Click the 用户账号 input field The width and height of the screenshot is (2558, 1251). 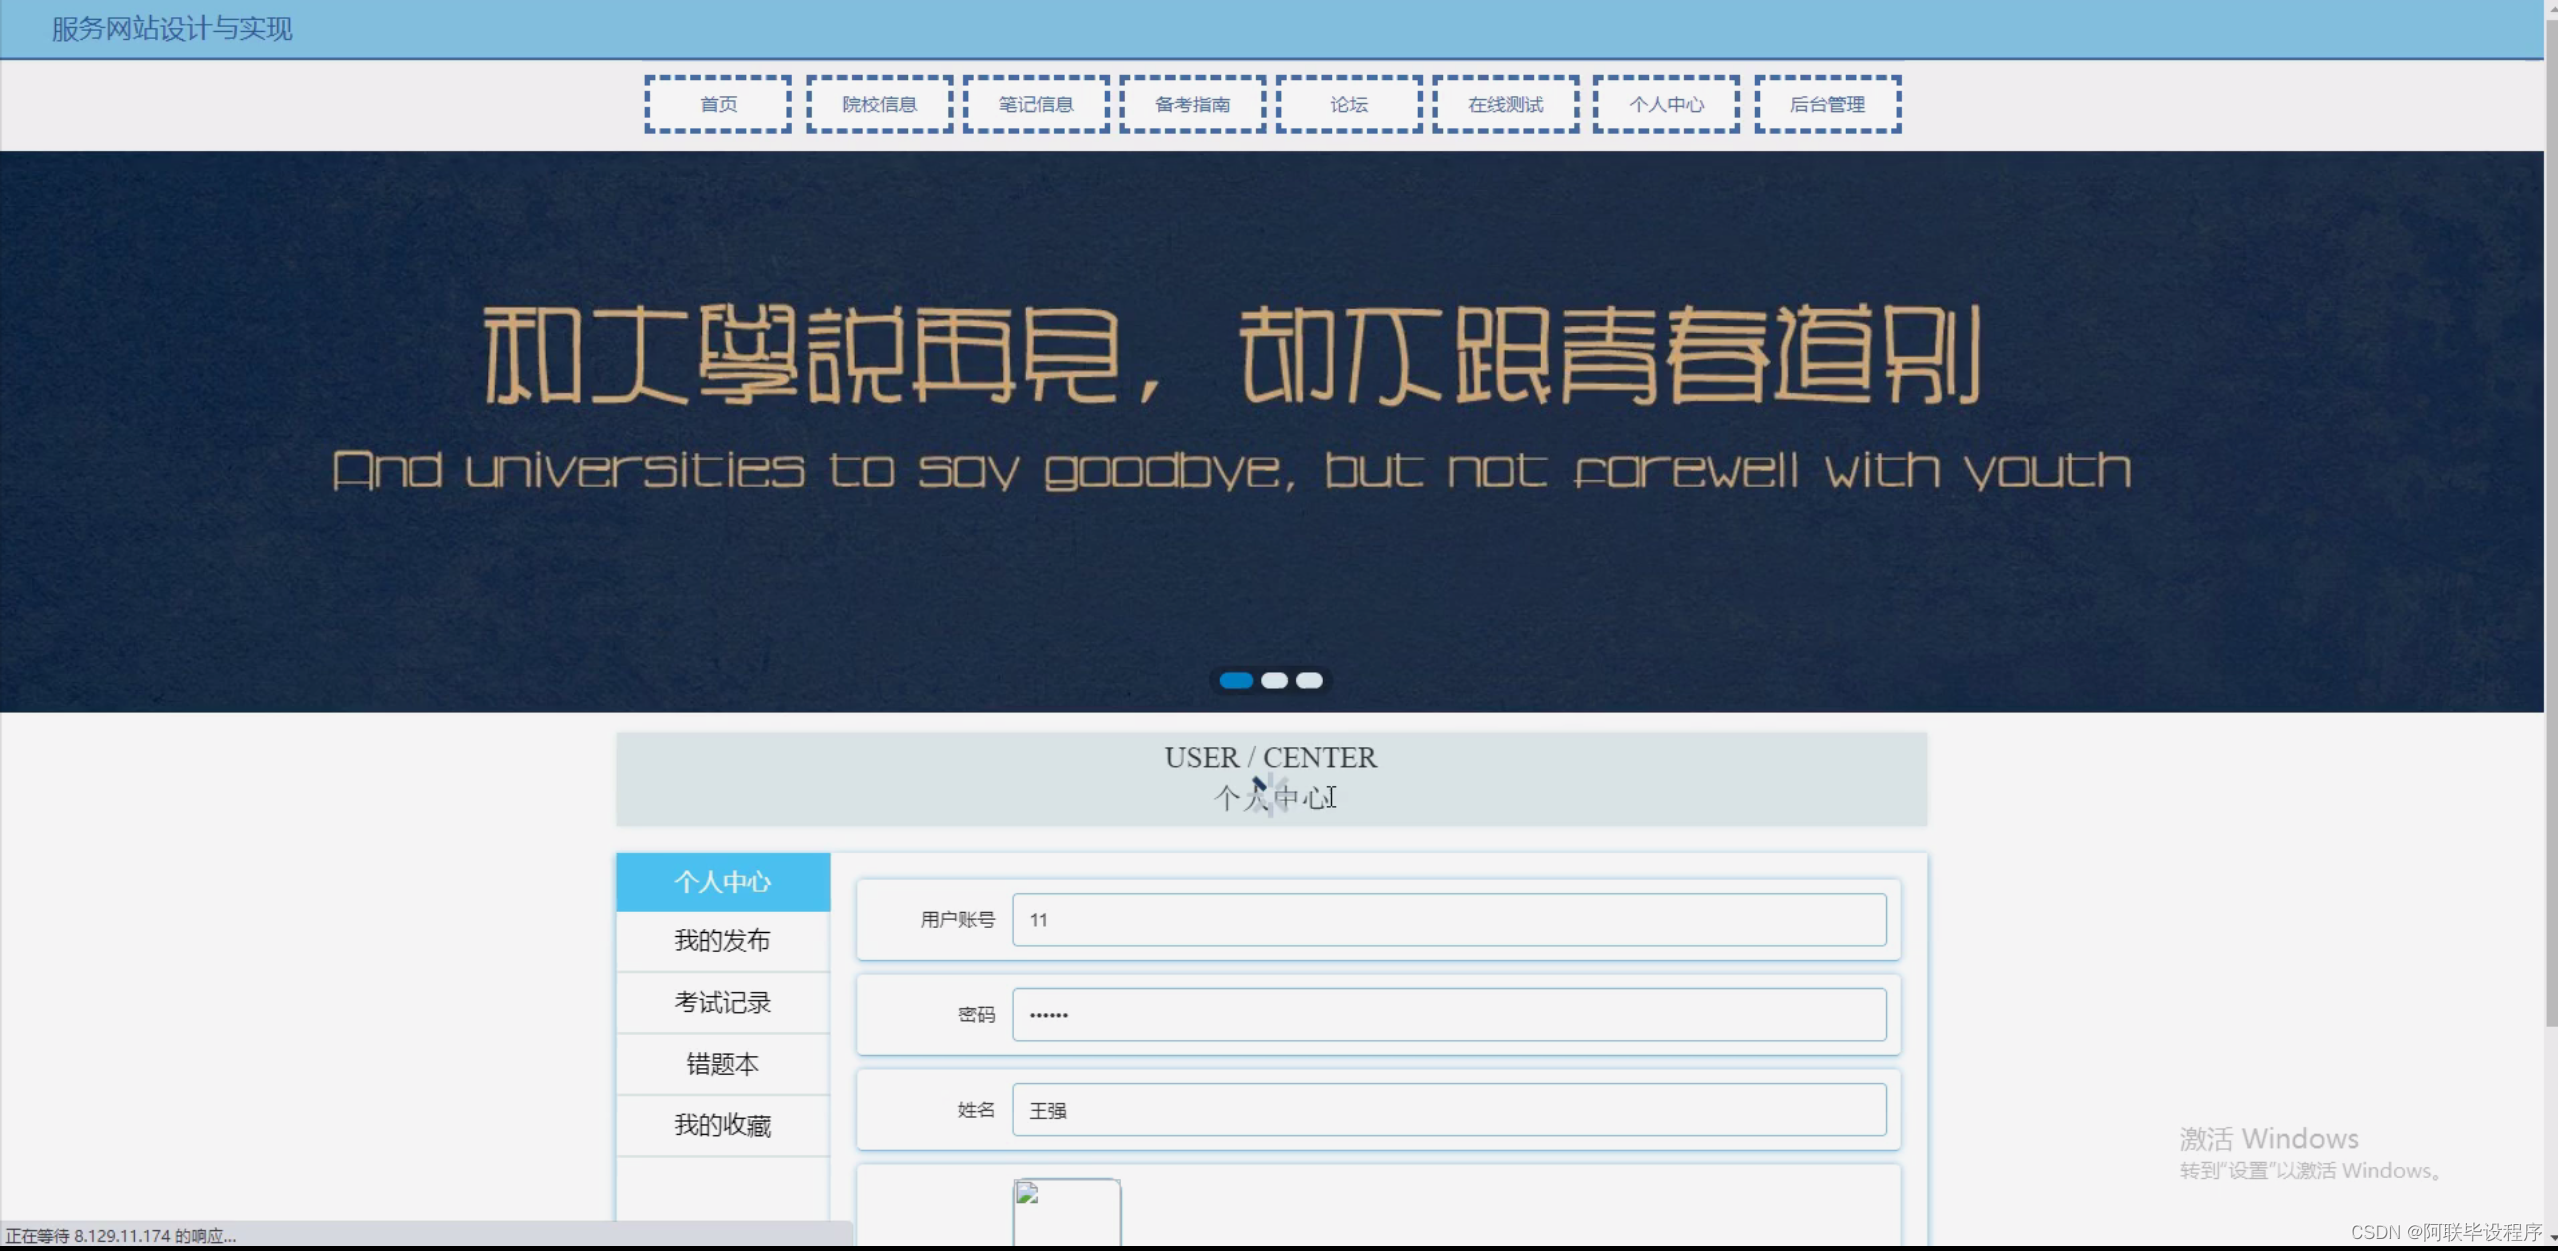[1448, 919]
